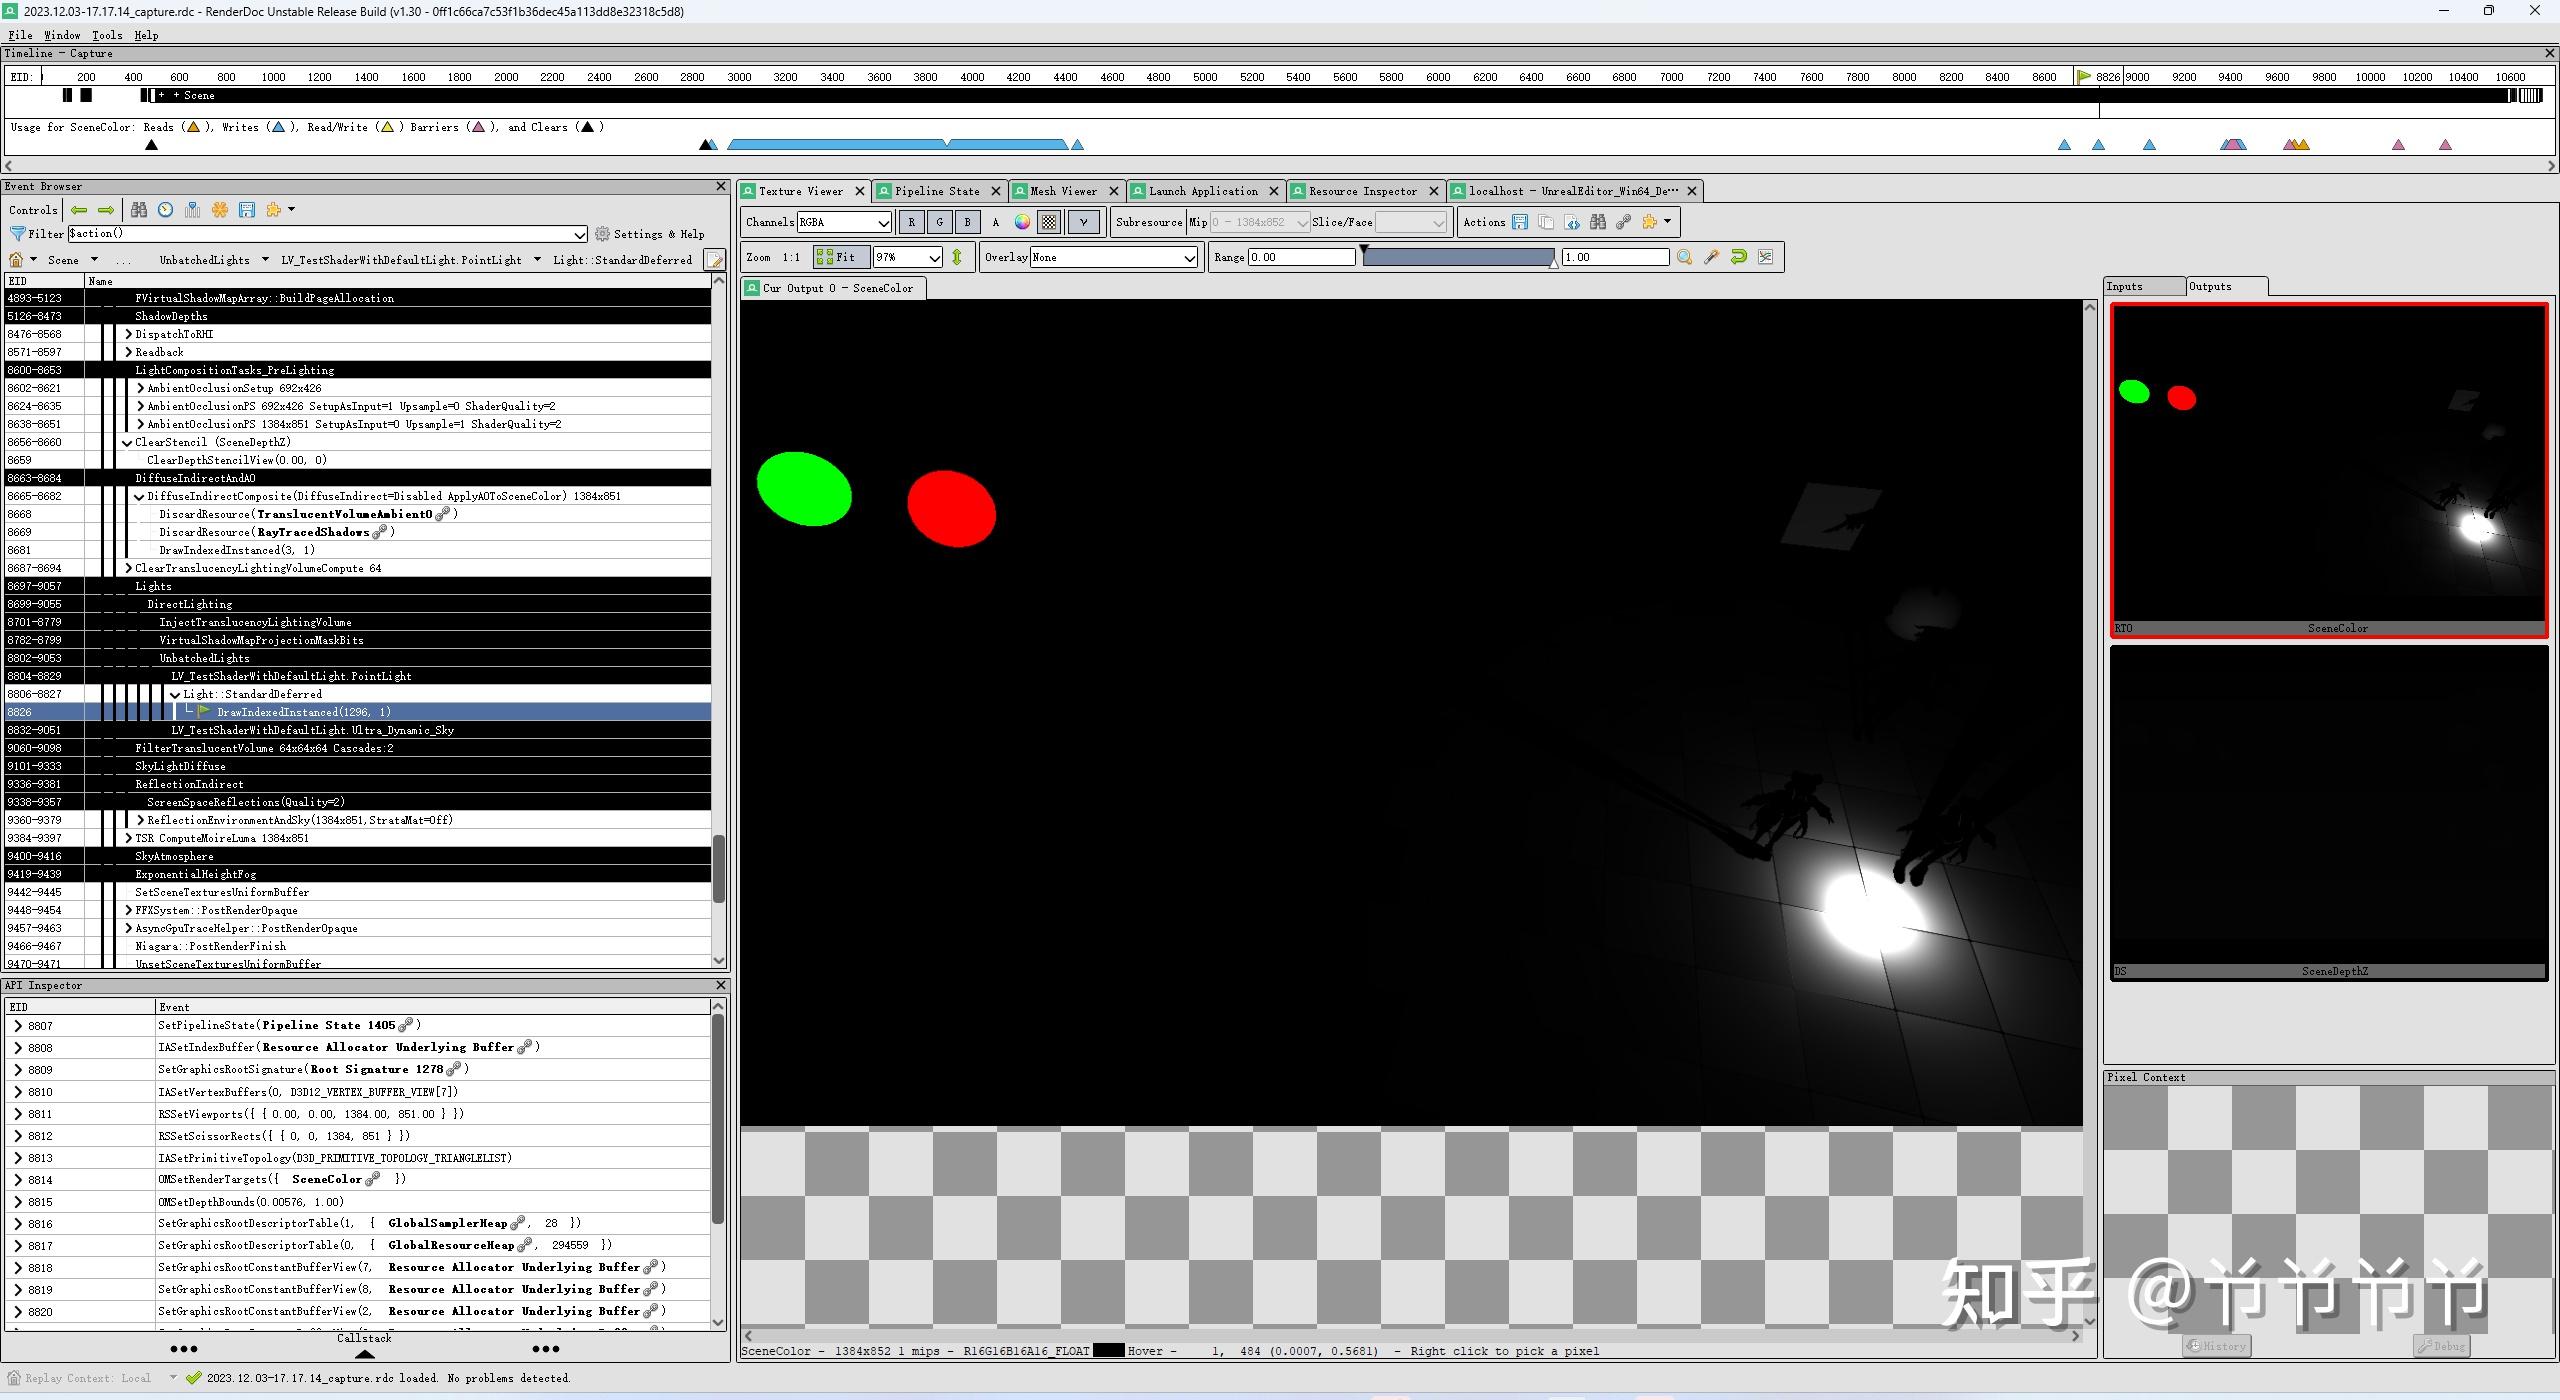Screen dimensions: 2560x1400
Task: Toggle the R red channel
Action: click(x=911, y=222)
